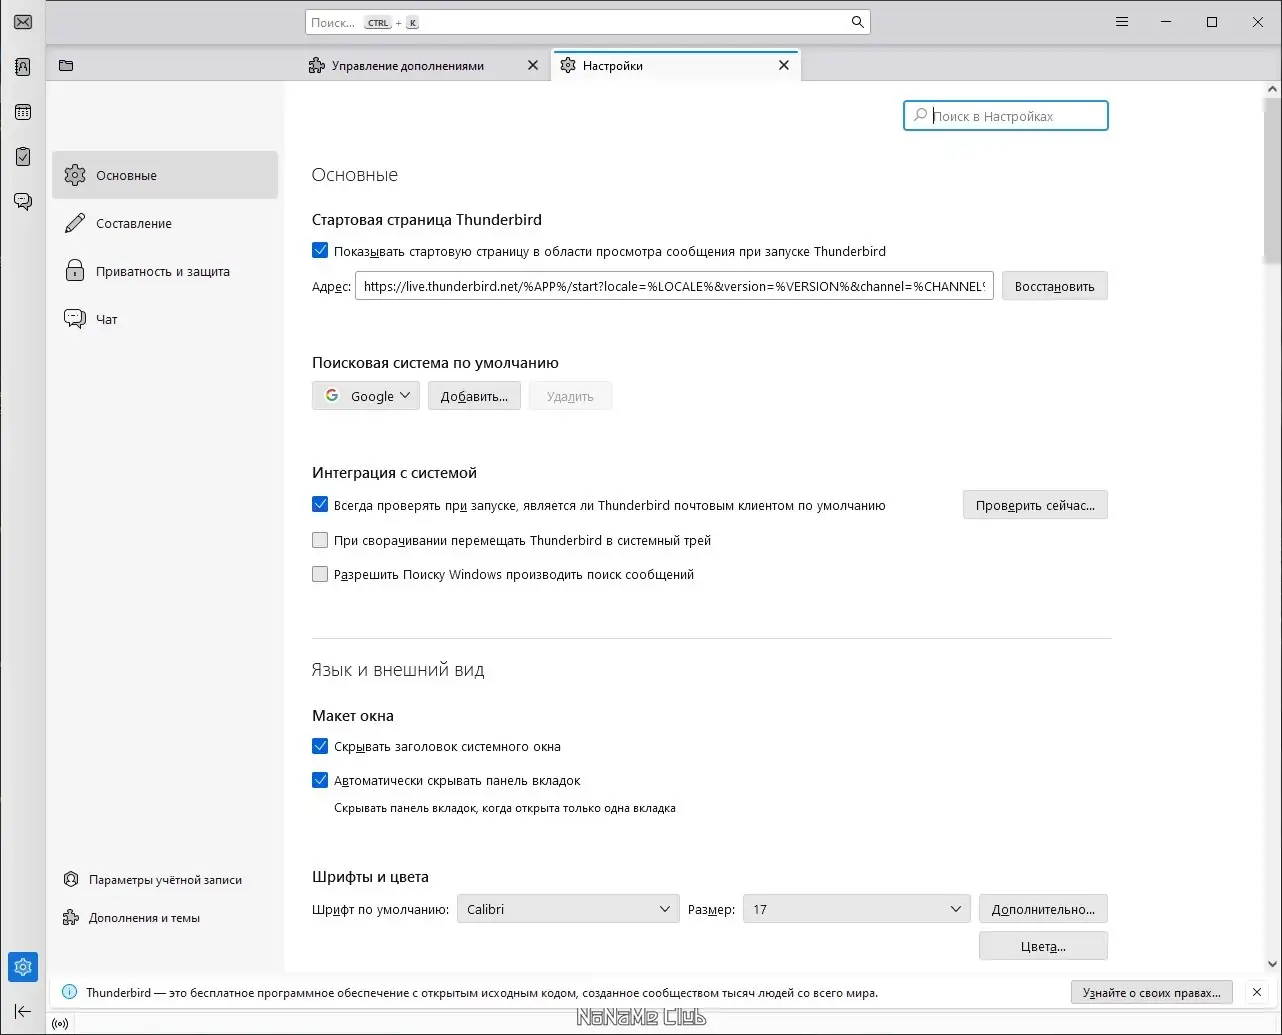Click the «Адрес:» label
This screenshot has width=1282, height=1035.
(332, 286)
